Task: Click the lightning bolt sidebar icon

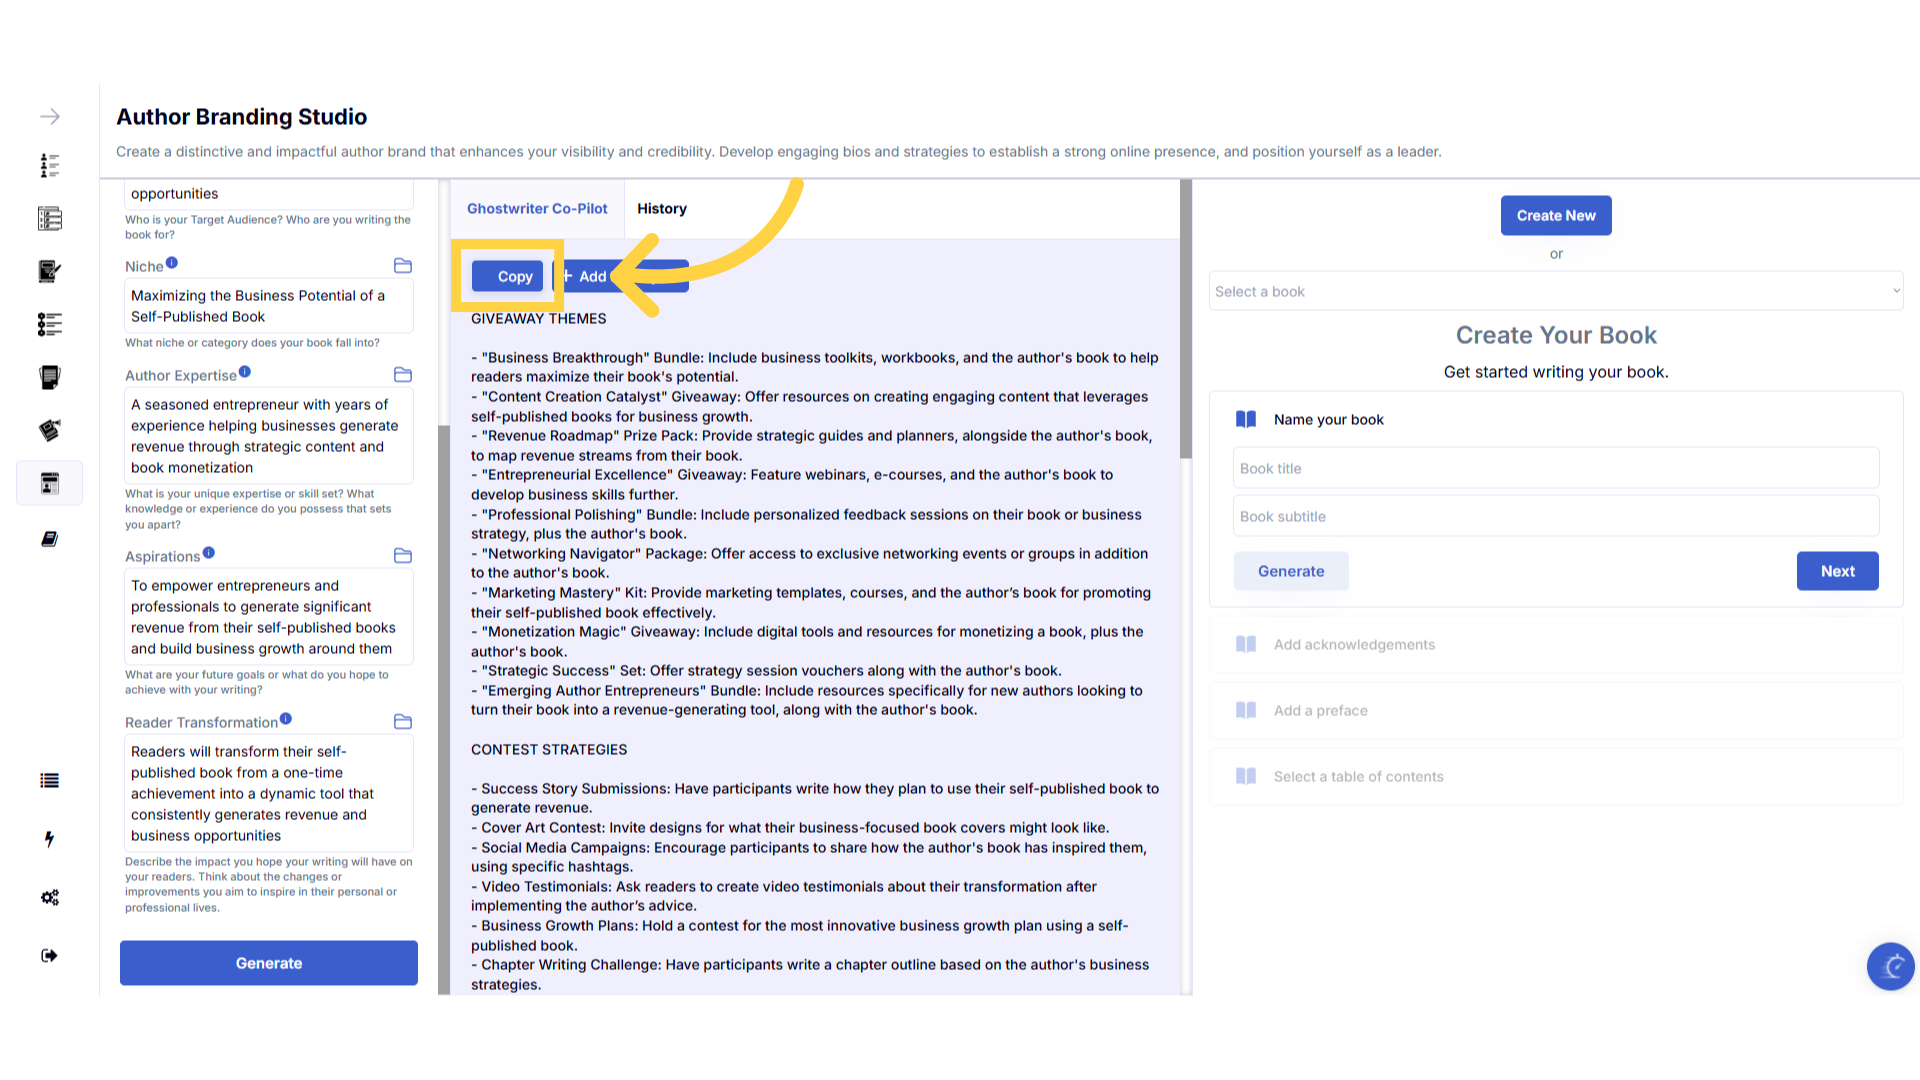Action: (49, 839)
